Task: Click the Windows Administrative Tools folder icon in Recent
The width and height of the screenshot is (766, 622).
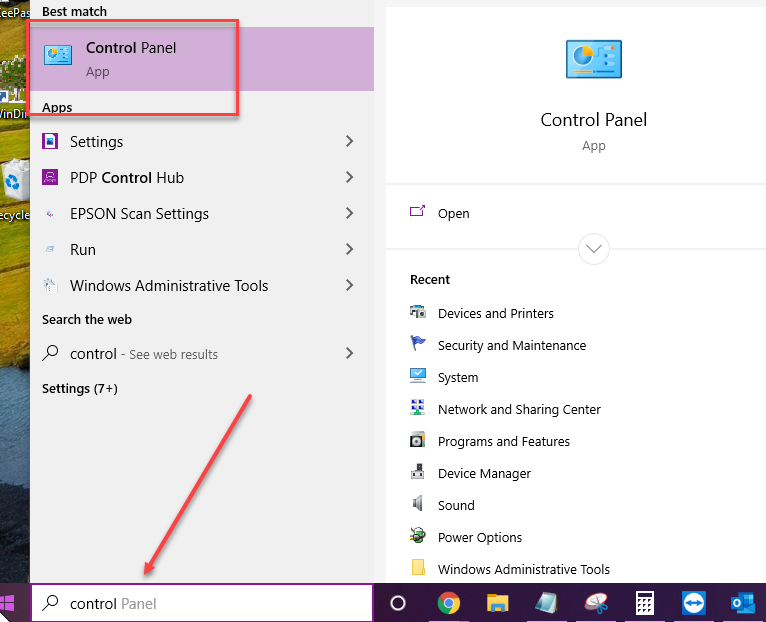Action: pyautogui.click(x=418, y=567)
